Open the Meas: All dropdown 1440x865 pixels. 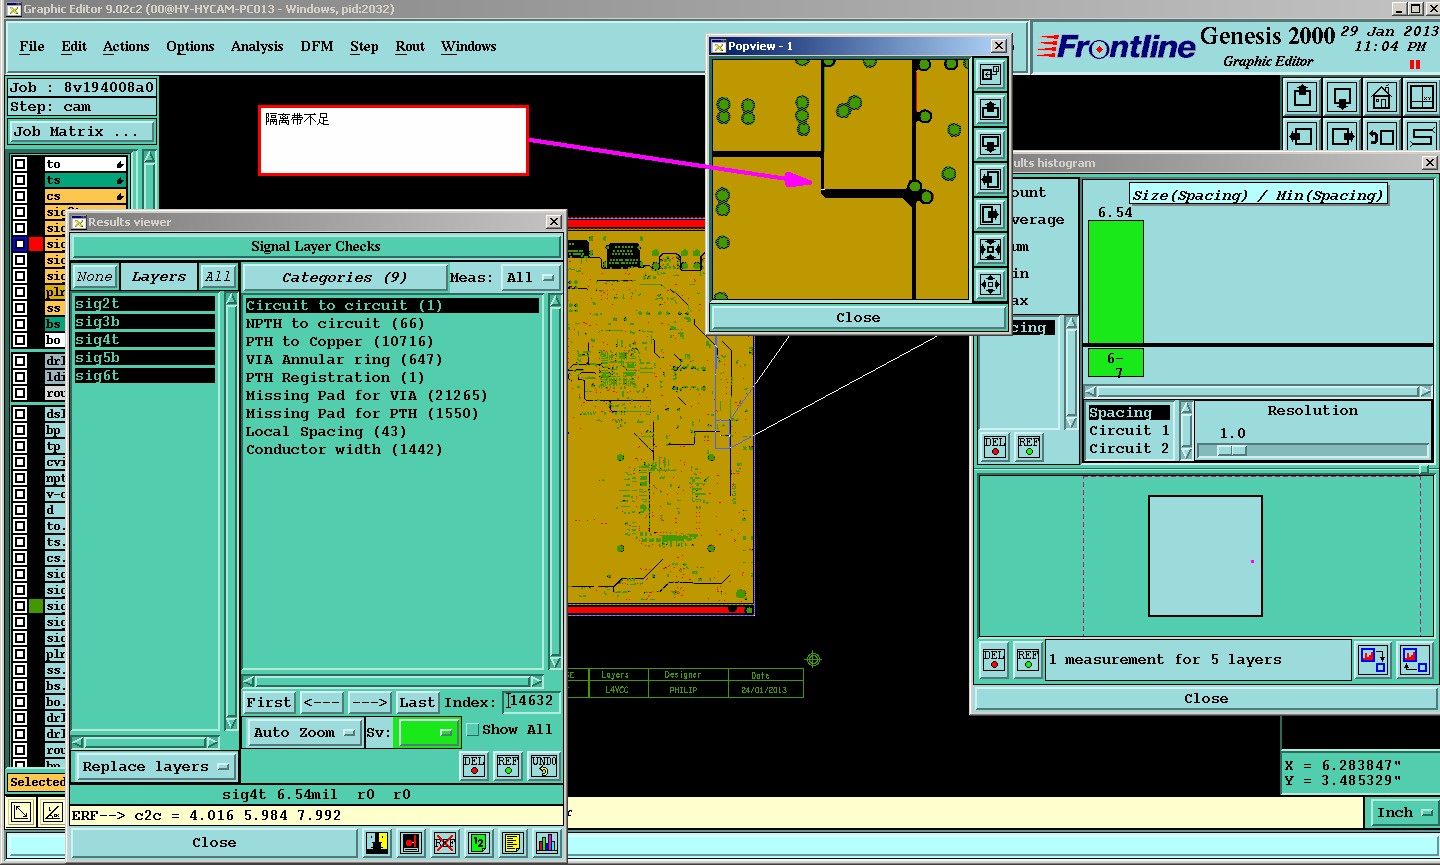tap(530, 278)
